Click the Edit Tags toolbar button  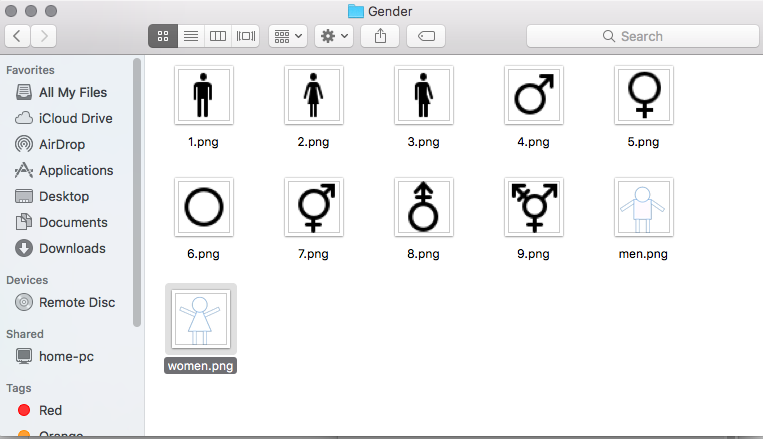pyautogui.click(x=426, y=36)
